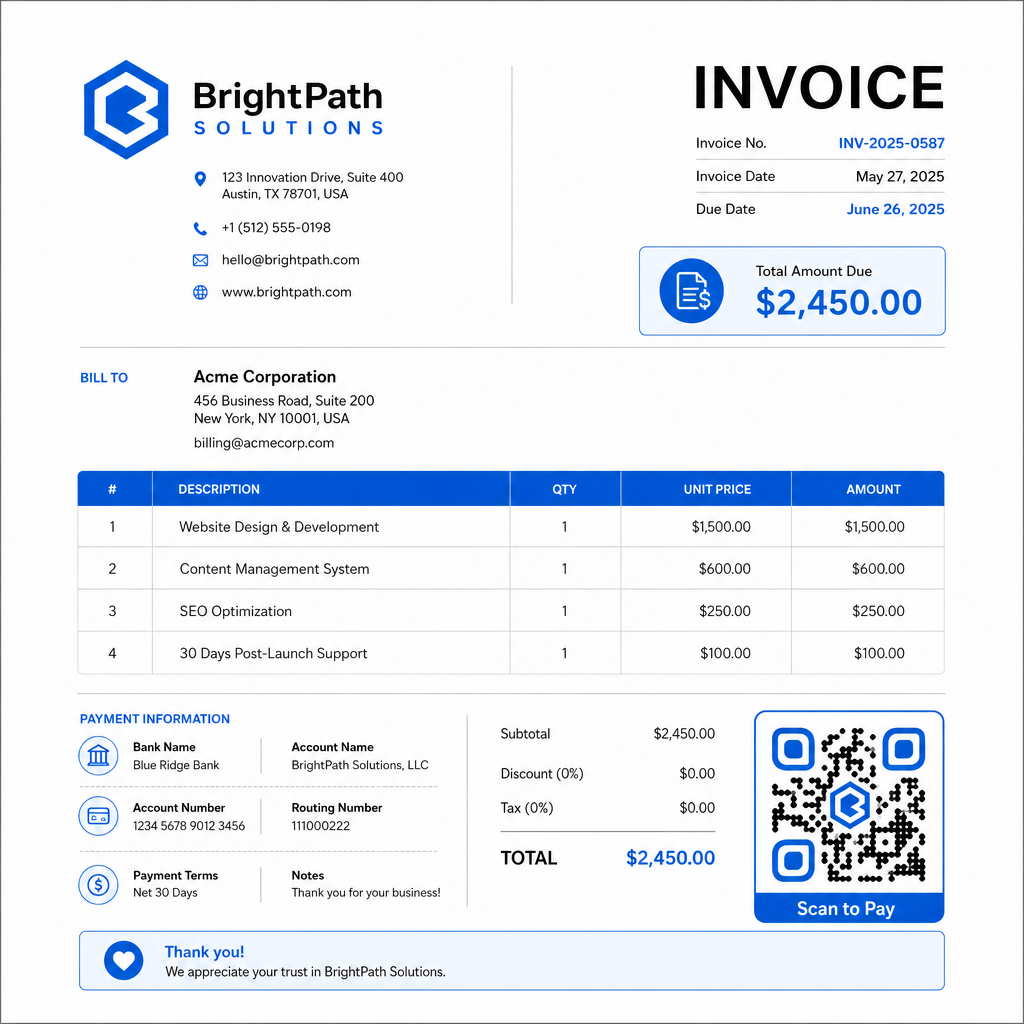1024x1024 pixels.
Task: Click the invoice document dollar icon
Action: pos(692,291)
